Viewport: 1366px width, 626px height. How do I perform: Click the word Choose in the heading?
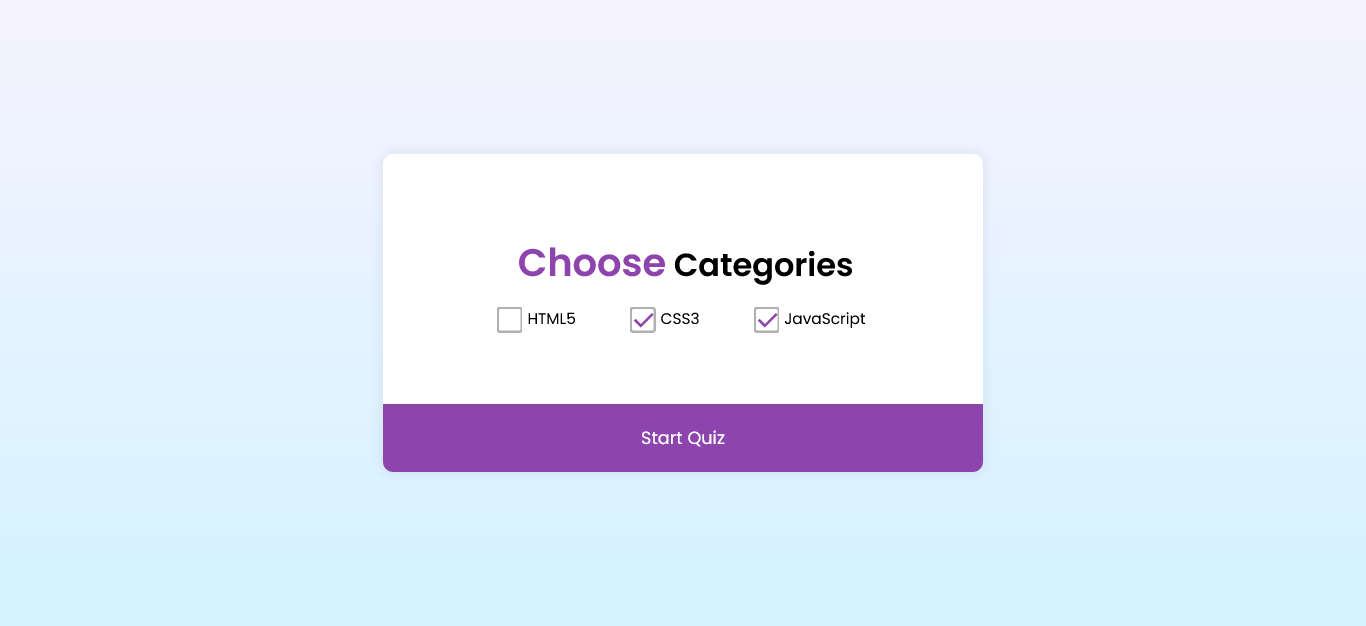coord(590,263)
